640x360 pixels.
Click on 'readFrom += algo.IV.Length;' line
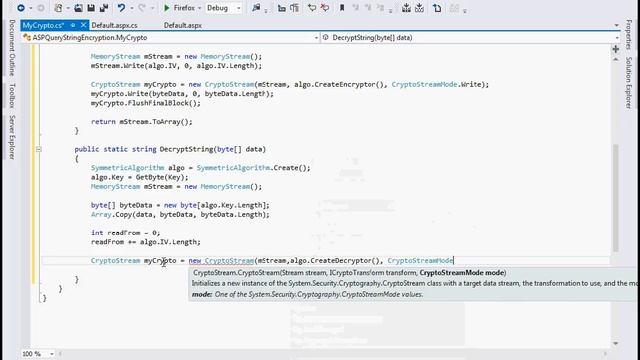click(146, 242)
